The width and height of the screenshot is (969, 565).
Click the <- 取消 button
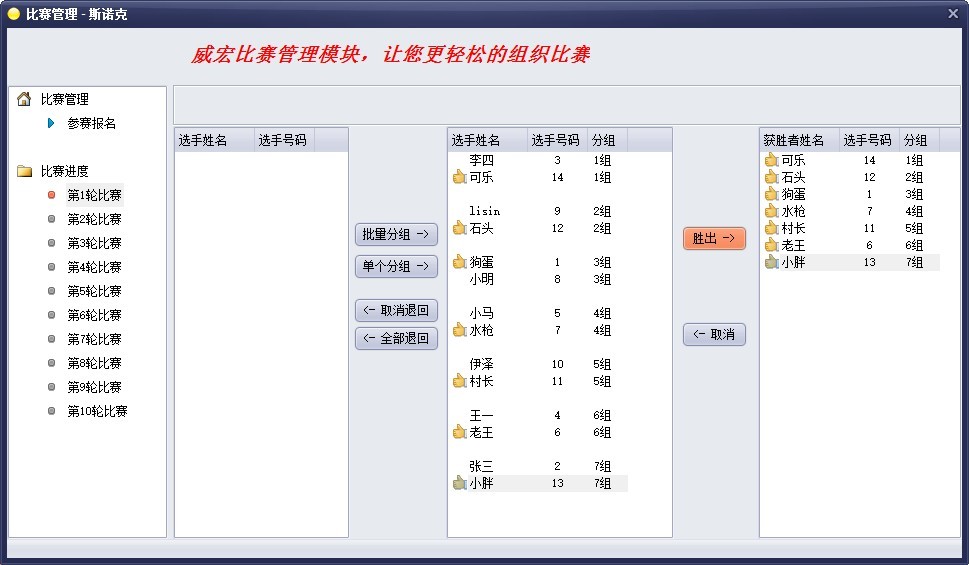pos(714,334)
